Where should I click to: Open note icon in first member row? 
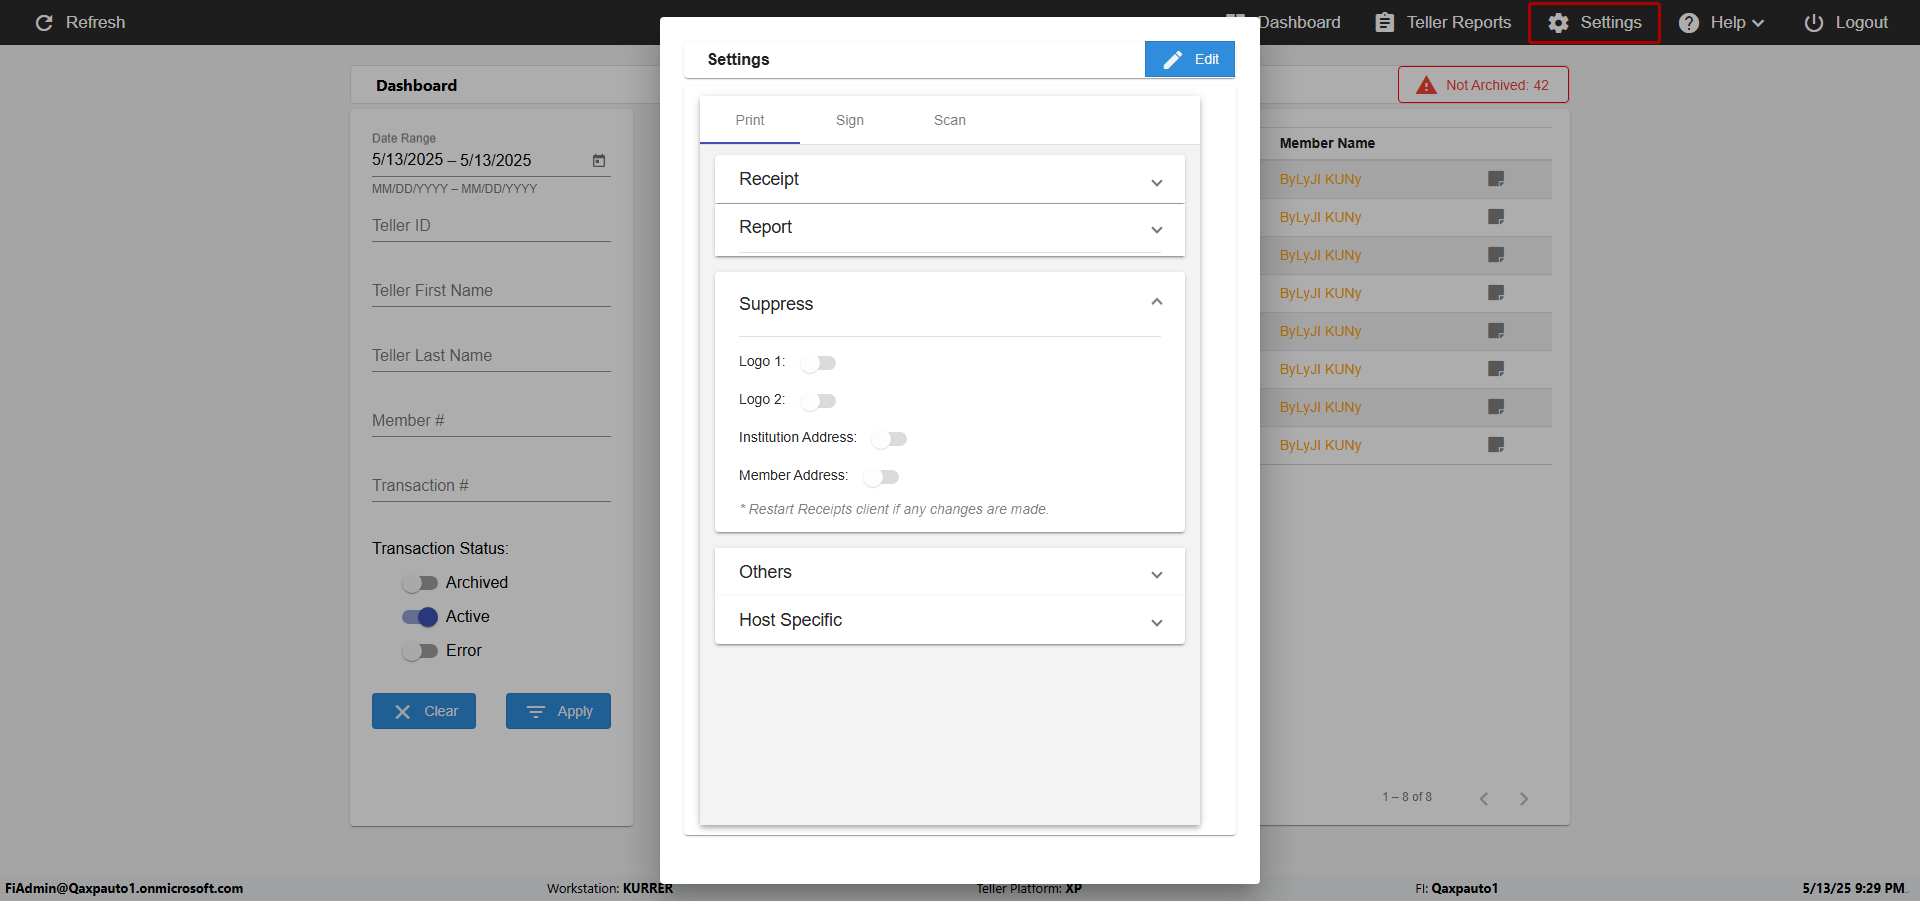[1496, 179]
